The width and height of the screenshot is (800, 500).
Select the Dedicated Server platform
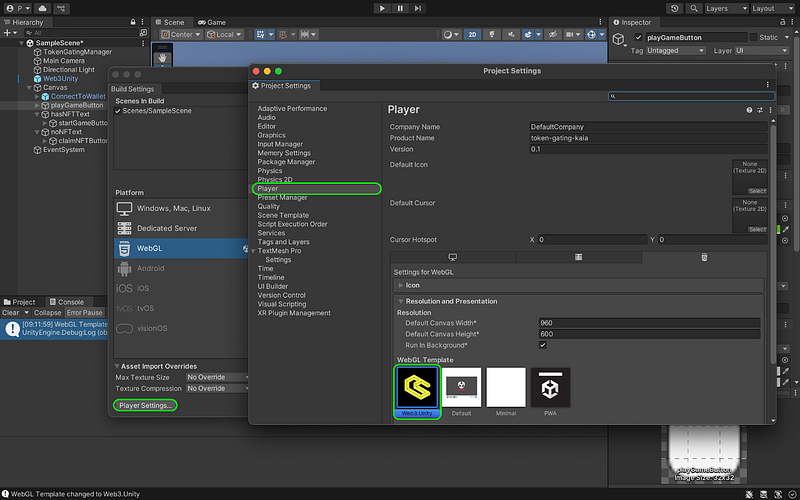coord(181,228)
